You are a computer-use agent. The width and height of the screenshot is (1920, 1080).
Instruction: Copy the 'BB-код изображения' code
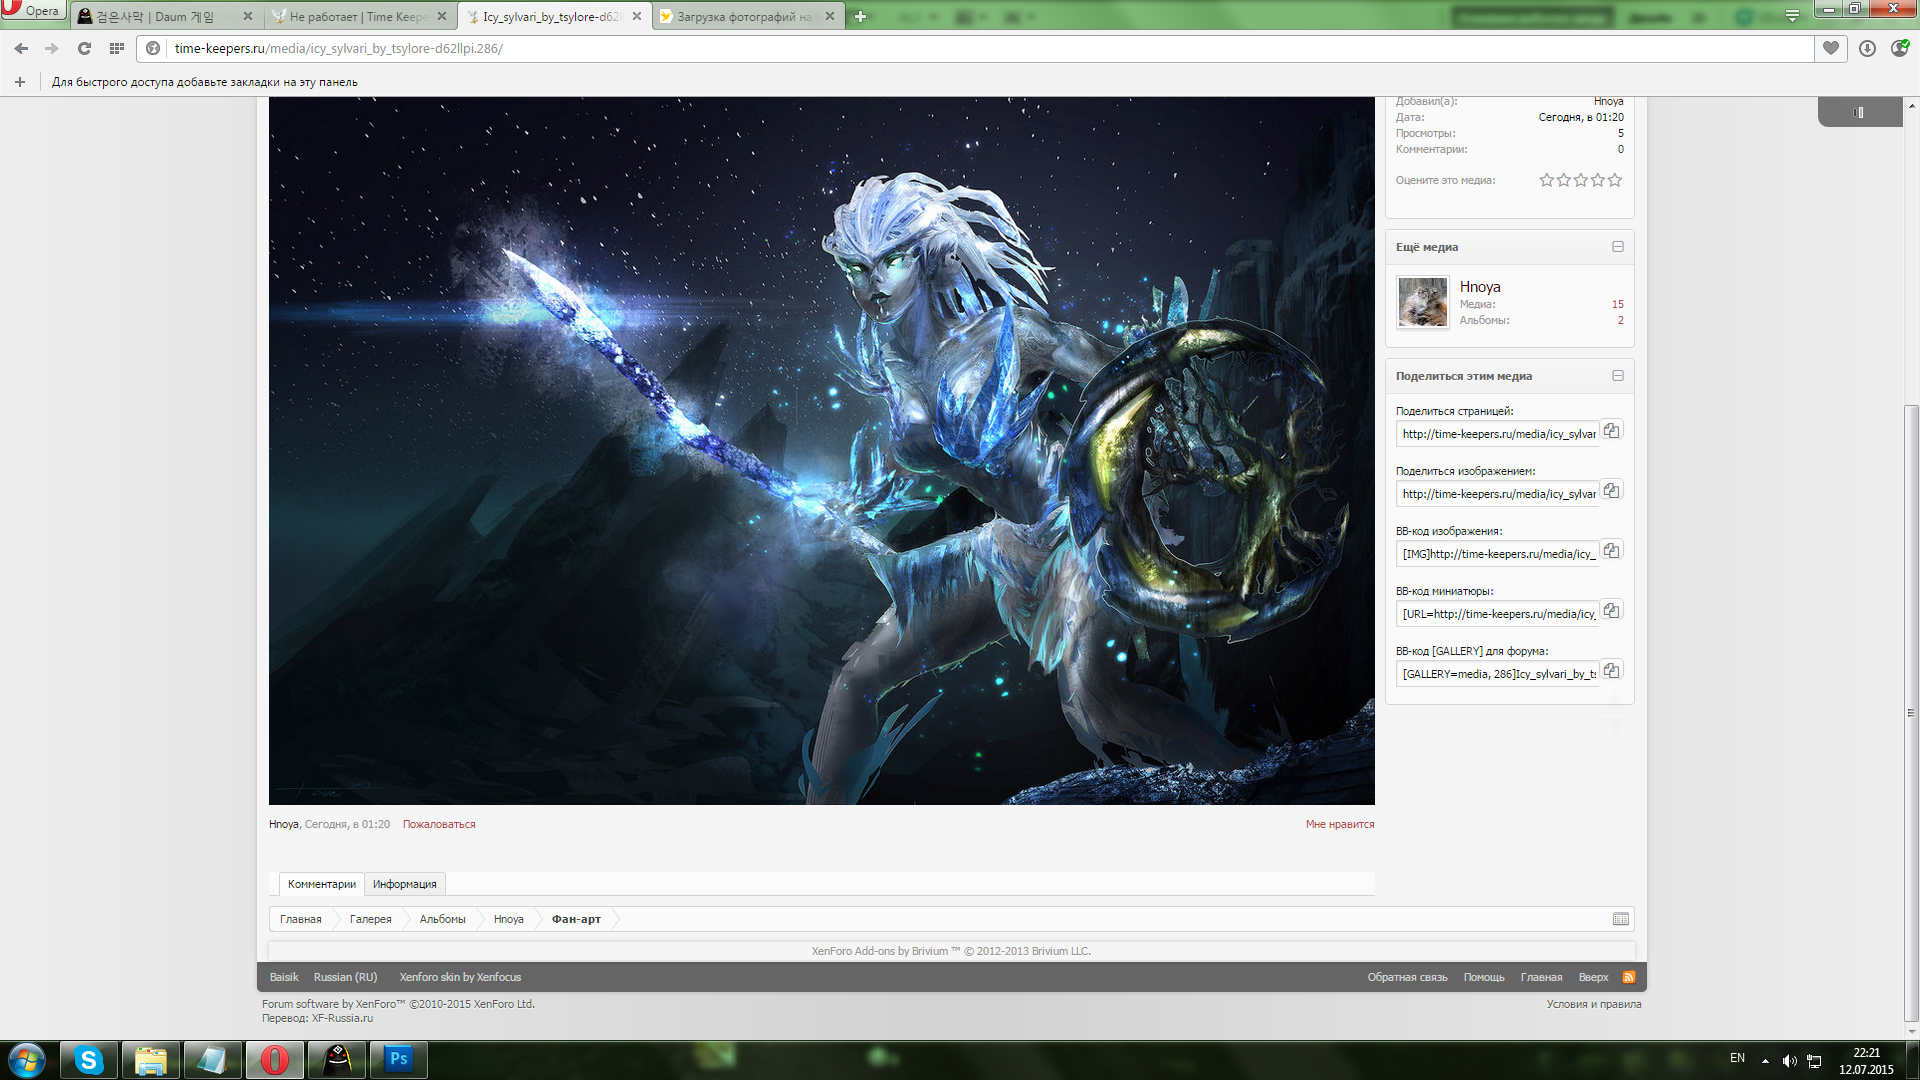pos(1611,551)
